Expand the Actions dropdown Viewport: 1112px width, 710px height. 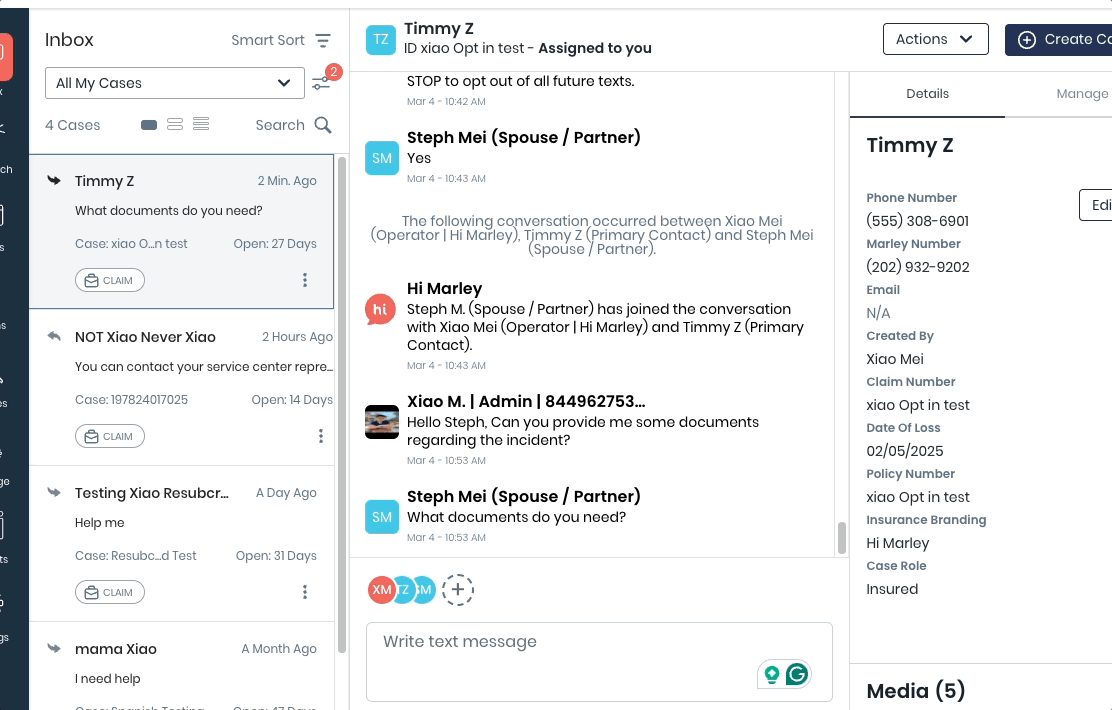pos(935,39)
